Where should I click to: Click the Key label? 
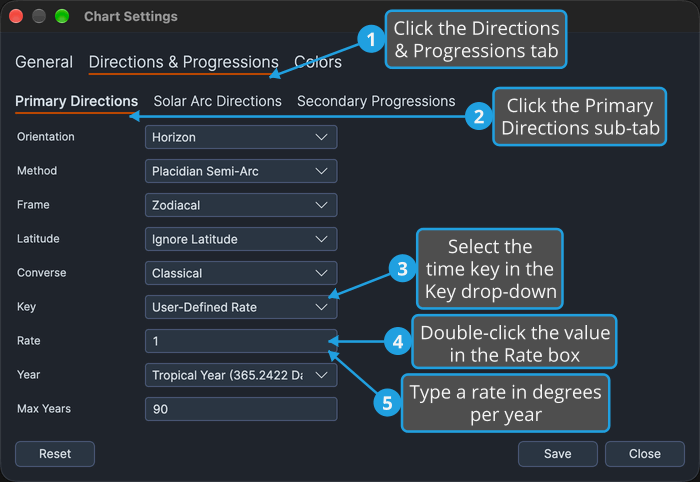pyautogui.click(x=26, y=307)
